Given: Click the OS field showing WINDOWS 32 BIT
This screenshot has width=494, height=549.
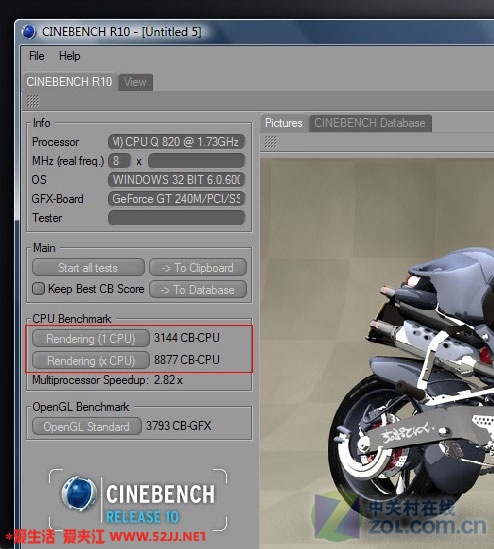Looking at the screenshot, I should (176, 180).
